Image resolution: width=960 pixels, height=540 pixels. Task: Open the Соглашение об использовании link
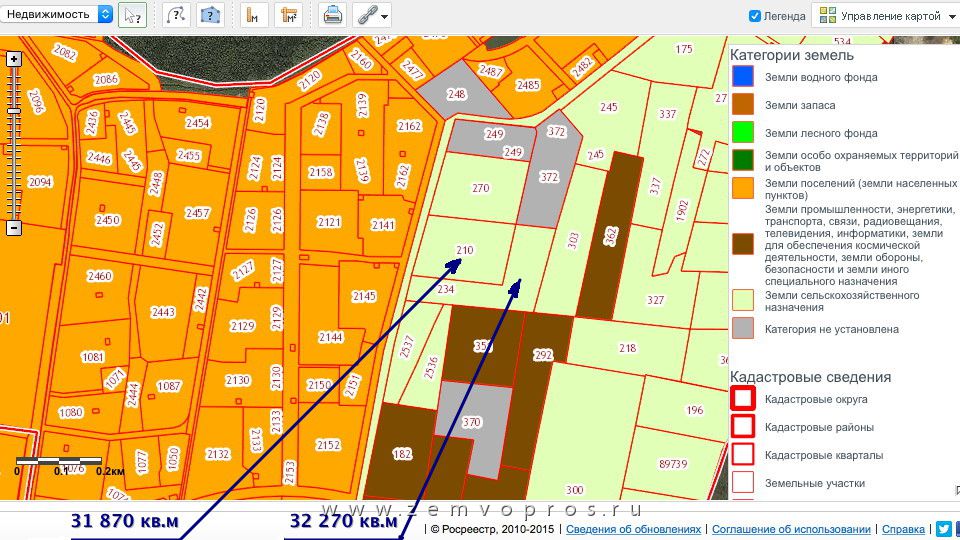coord(791,529)
